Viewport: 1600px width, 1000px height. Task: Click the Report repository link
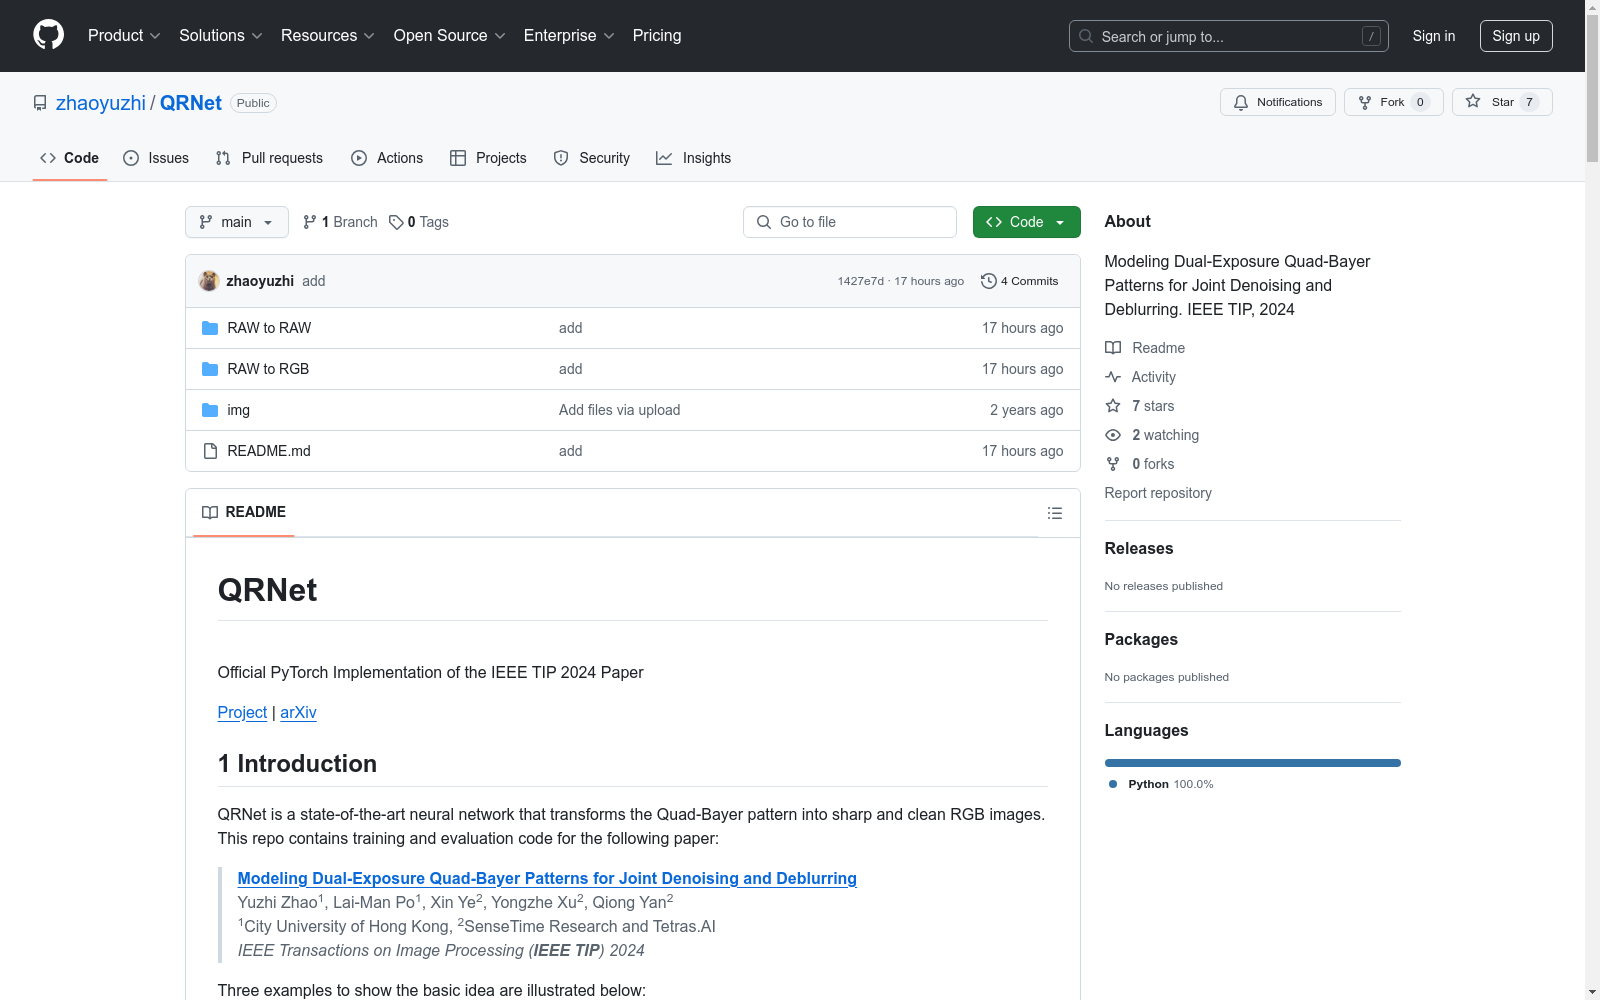click(1158, 493)
